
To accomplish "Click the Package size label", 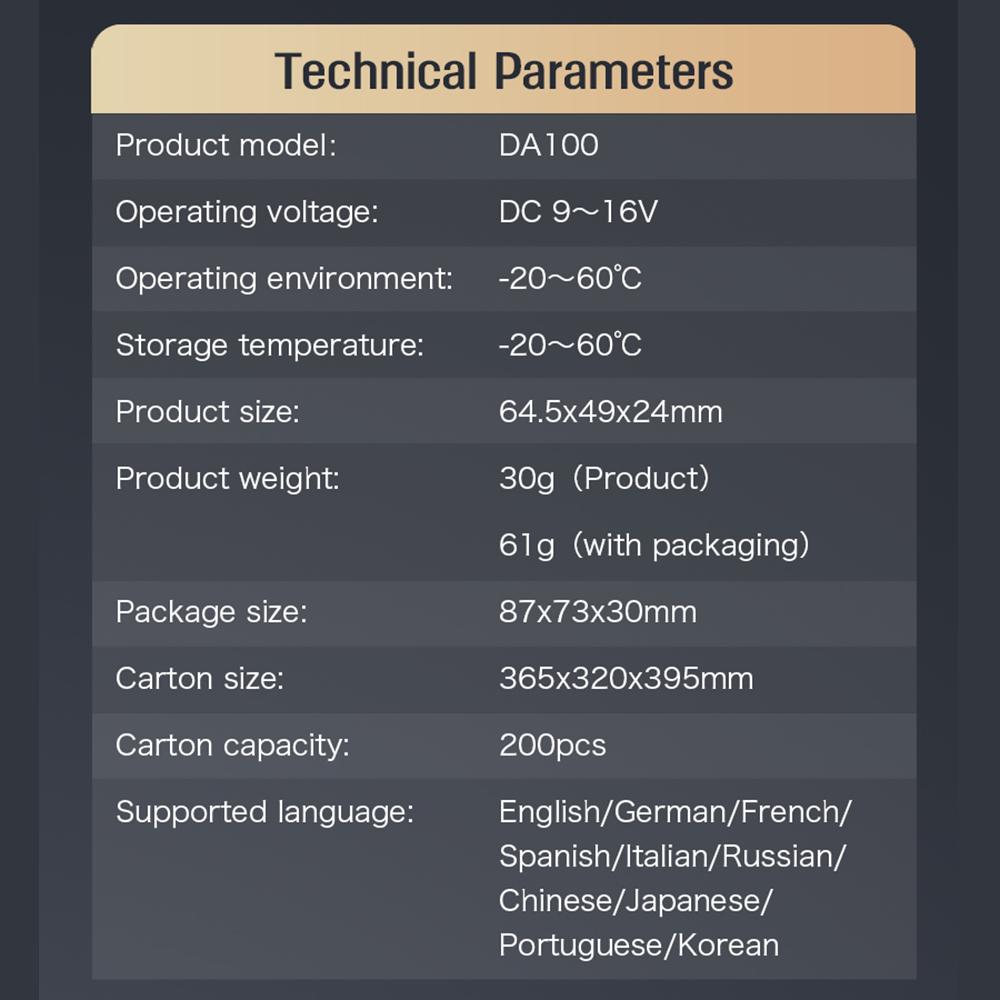I will [x=211, y=611].
